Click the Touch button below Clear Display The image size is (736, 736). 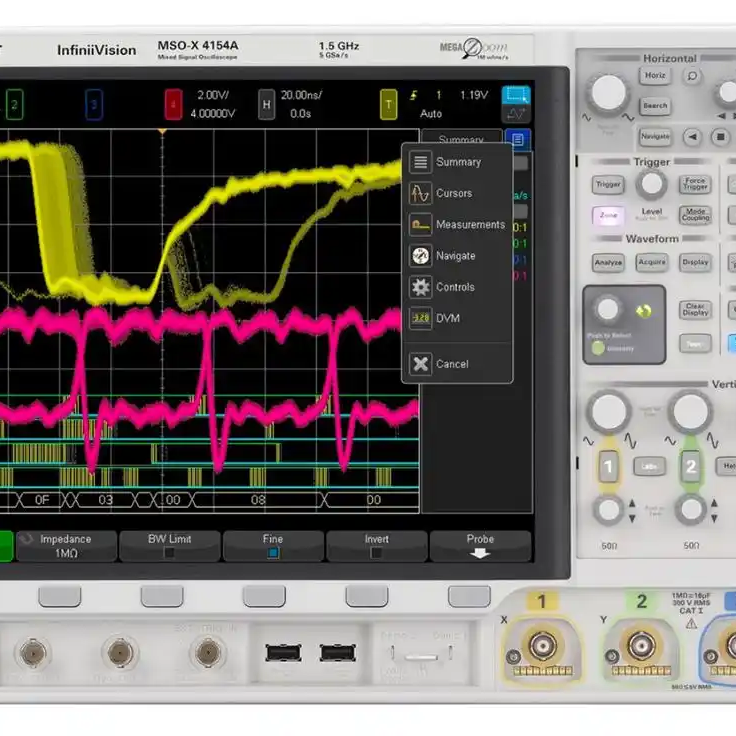pos(695,344)
